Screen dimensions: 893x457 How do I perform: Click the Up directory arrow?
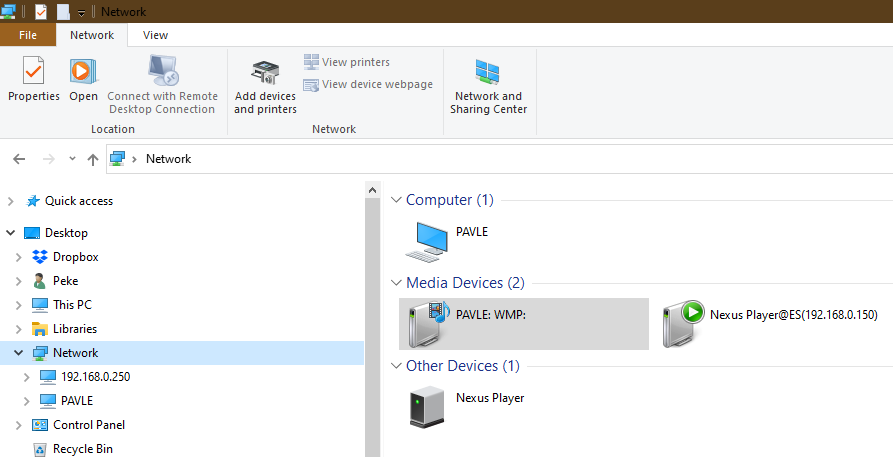point(93,159)
